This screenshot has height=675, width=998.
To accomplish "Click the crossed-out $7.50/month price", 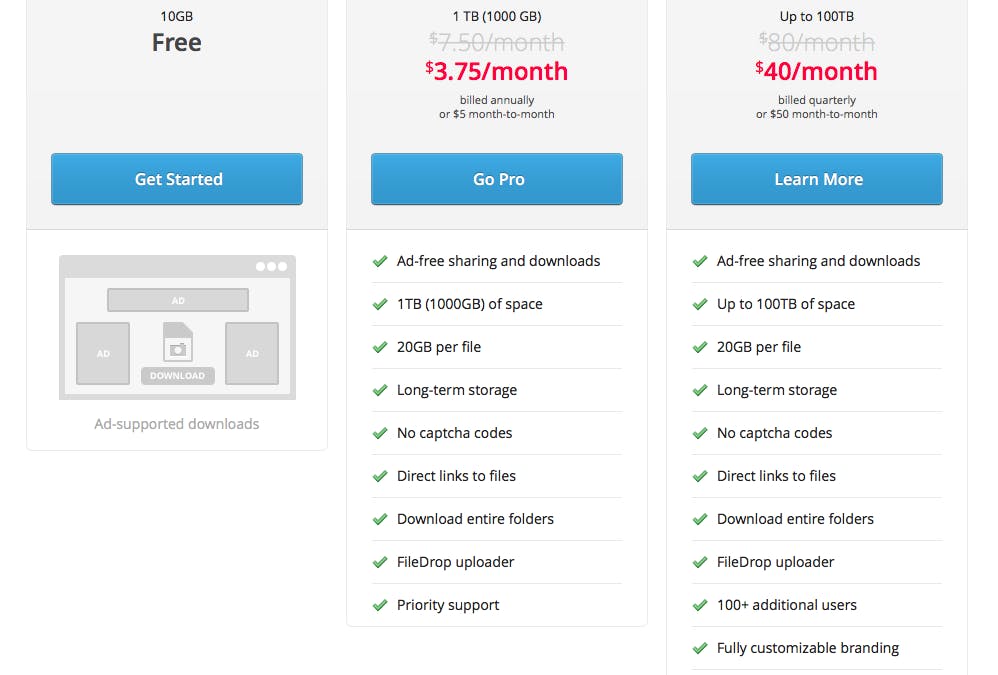I will pos(497,42).
